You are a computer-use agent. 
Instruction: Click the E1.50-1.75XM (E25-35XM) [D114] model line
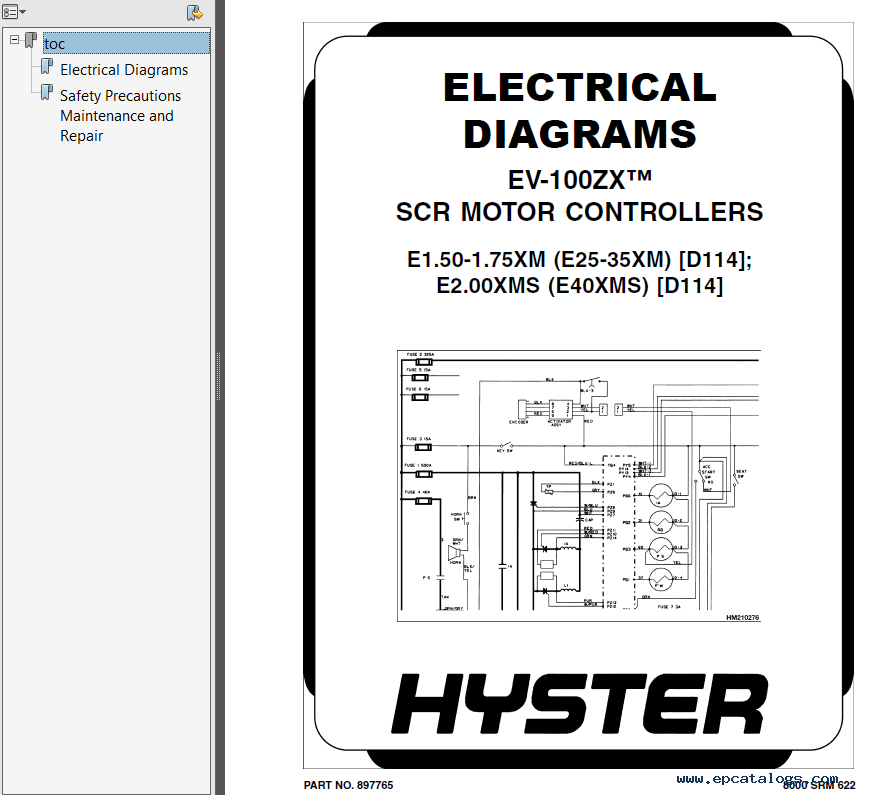pos(579,260)
